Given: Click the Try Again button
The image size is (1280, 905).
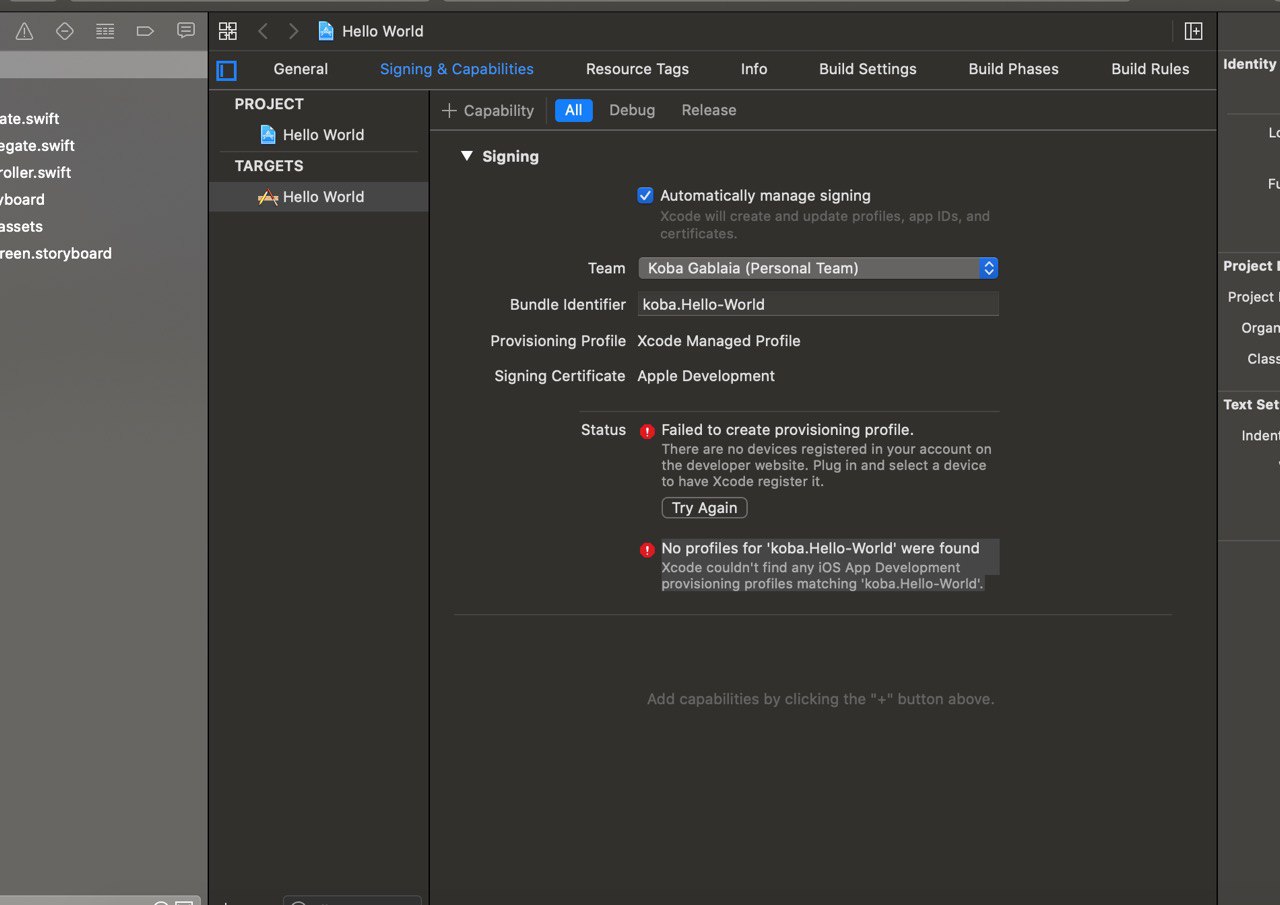Looking at the screenshot, I should tap(704, 508).
